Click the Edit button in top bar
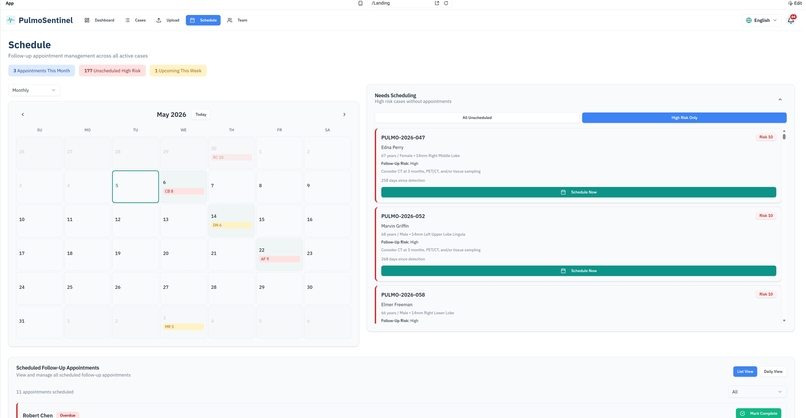The height and width of the screenshot is (418, 806). [795, 3]
